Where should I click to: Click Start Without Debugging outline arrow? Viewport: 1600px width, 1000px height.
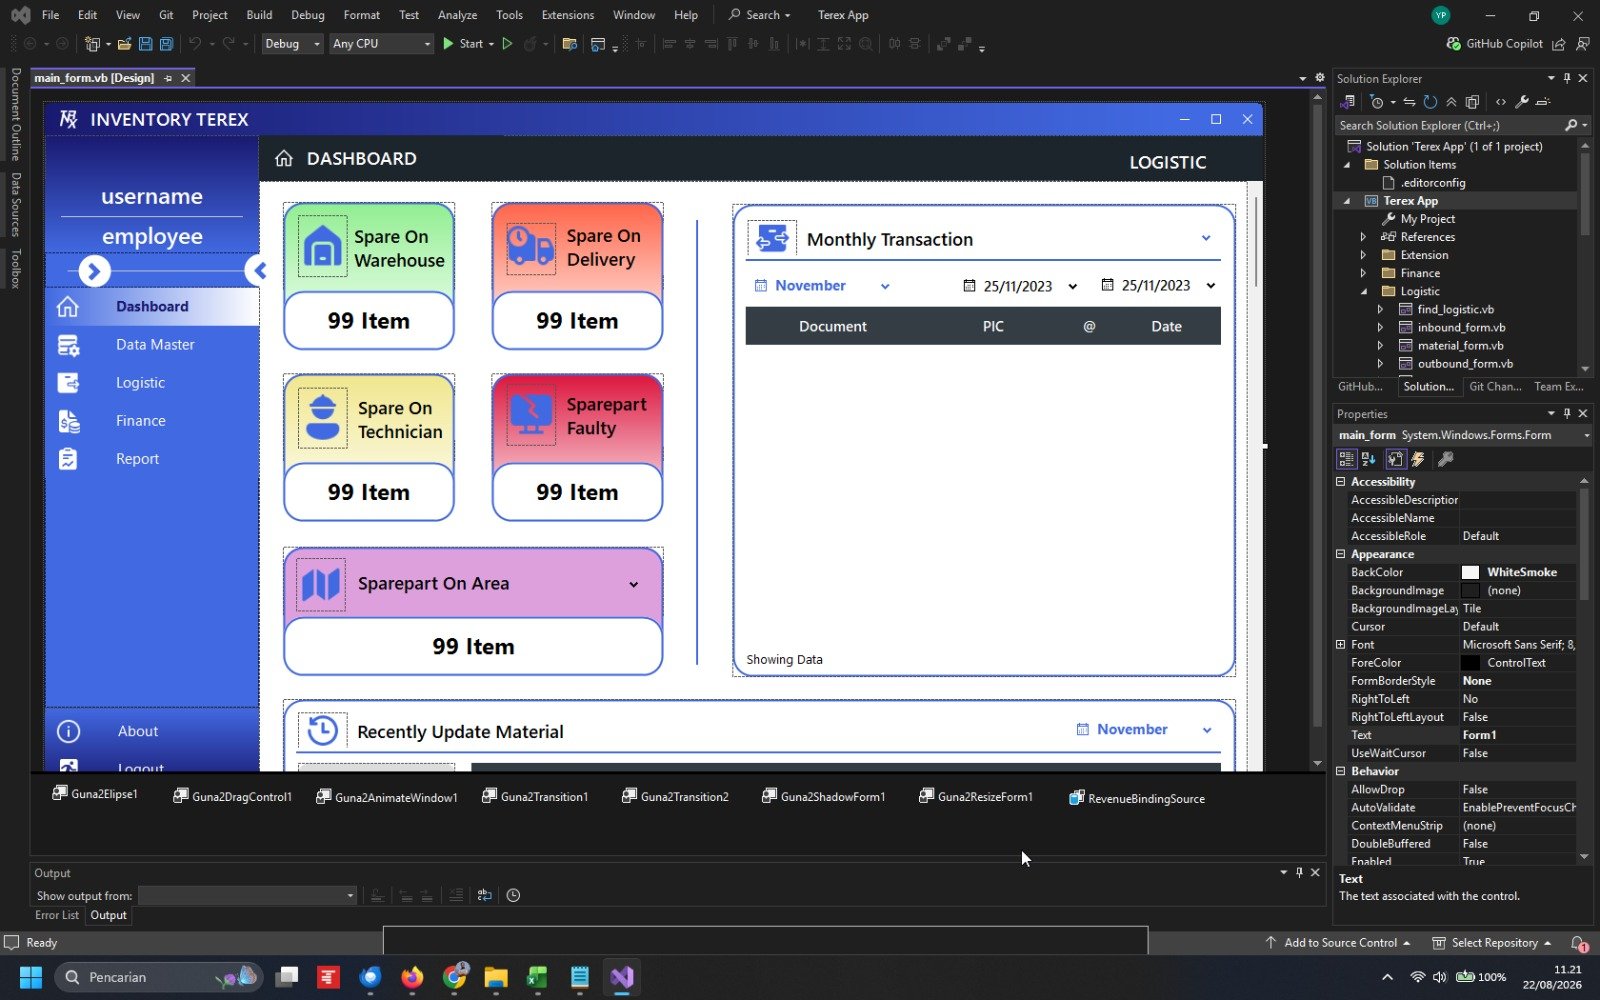507,44
